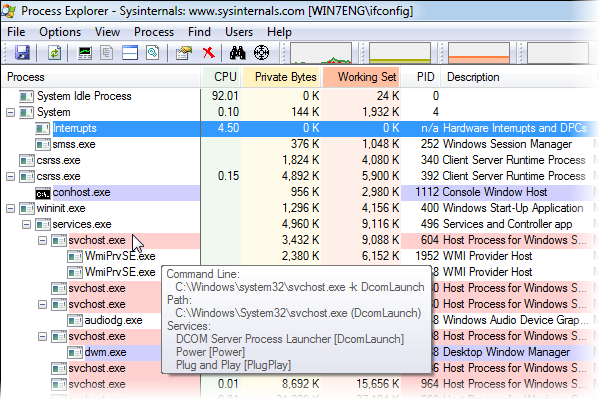The height and width of the screenshot is (400, 600).
Task: Click the services.exe process icon
Action: pos(43,225)
